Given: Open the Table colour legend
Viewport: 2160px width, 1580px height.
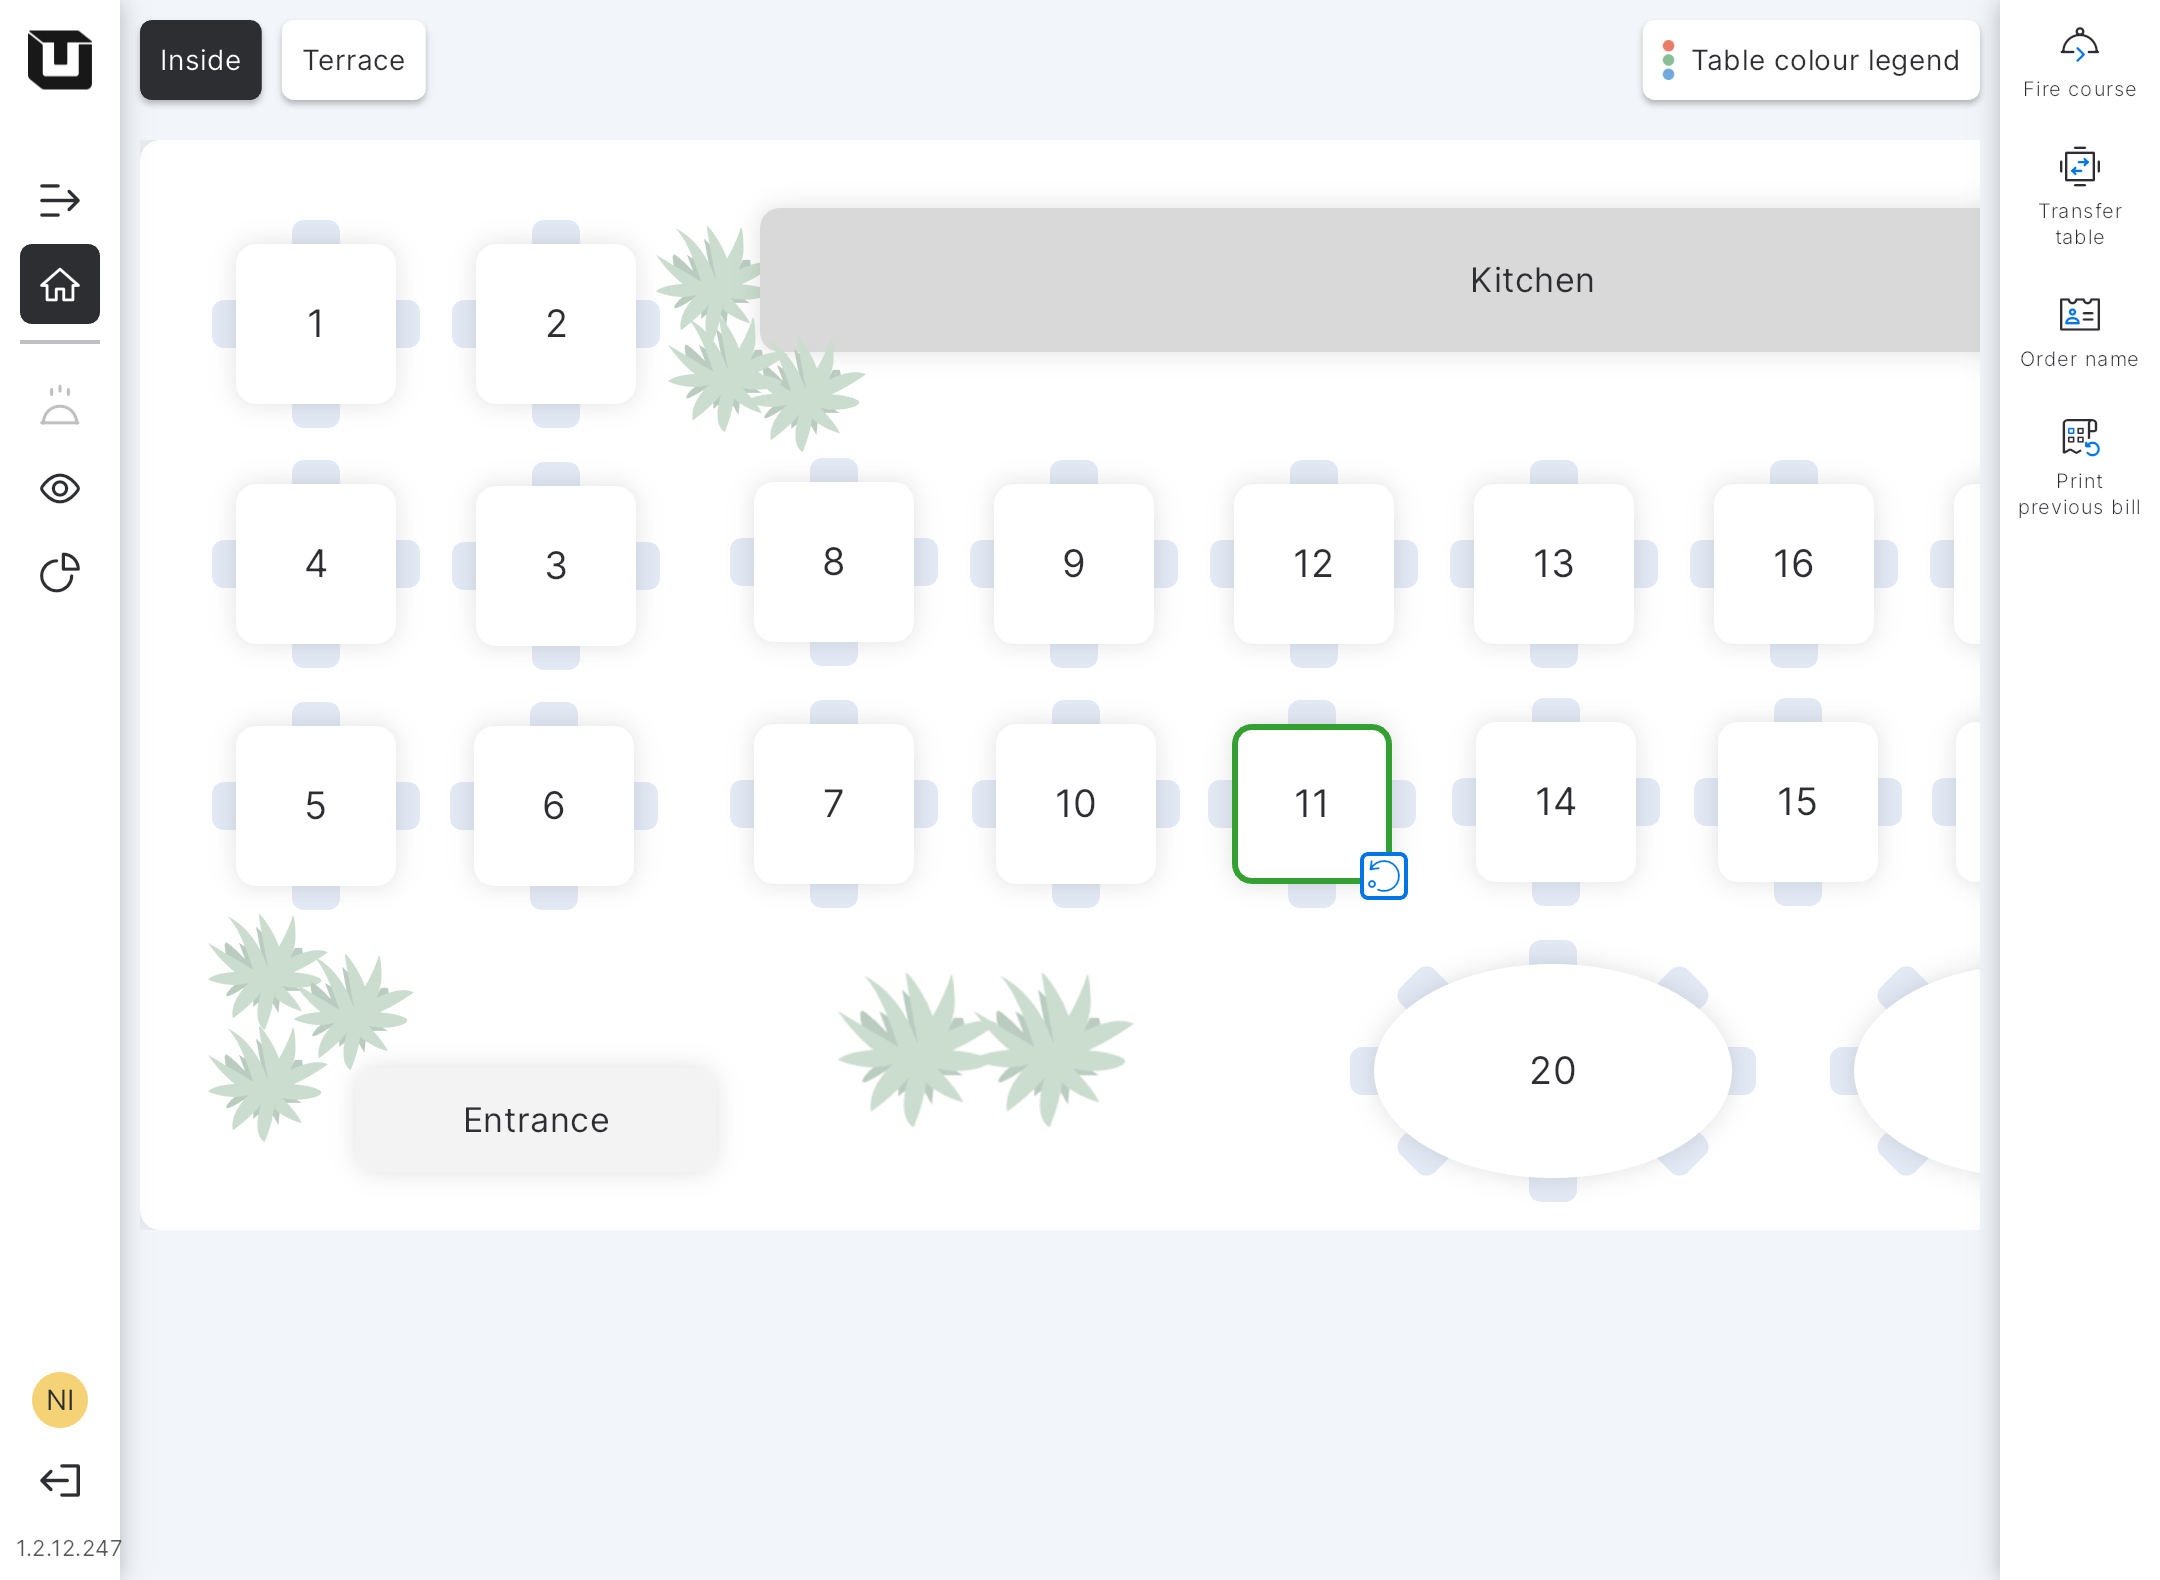Looking at the screenshot, I should 1810,60.
